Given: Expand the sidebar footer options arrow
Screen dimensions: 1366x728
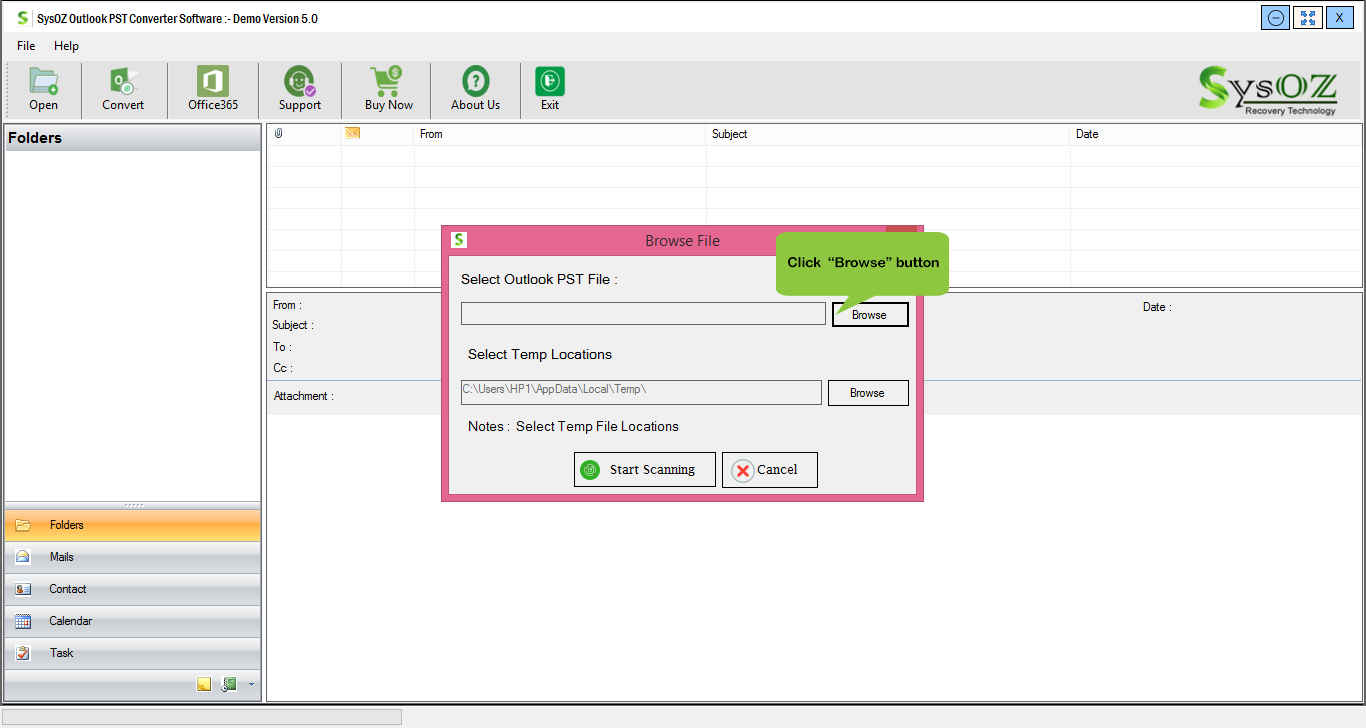Looking at the screenshot, I should [x=251, y=685].
